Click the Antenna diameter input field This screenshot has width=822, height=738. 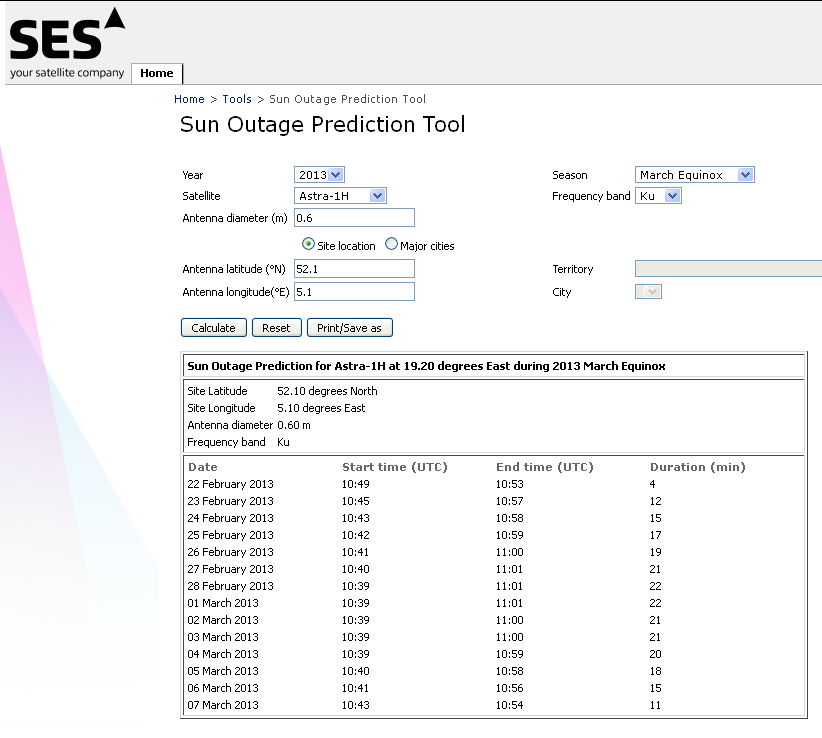point(354,218)
